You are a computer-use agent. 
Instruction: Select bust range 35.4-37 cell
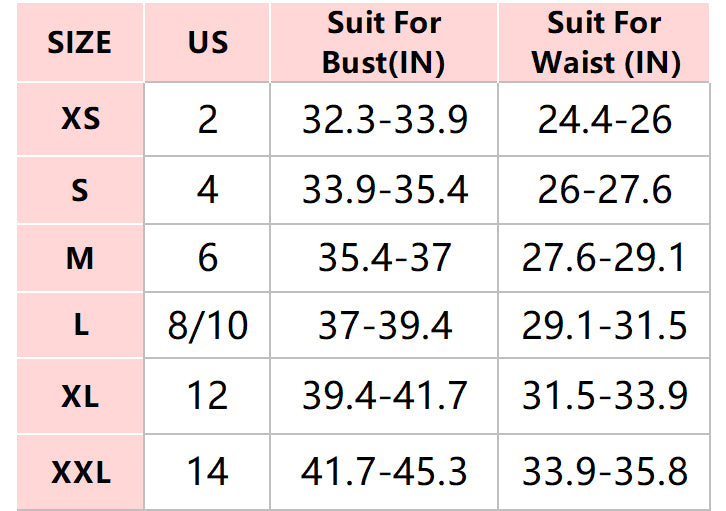[x=384, y=258]
